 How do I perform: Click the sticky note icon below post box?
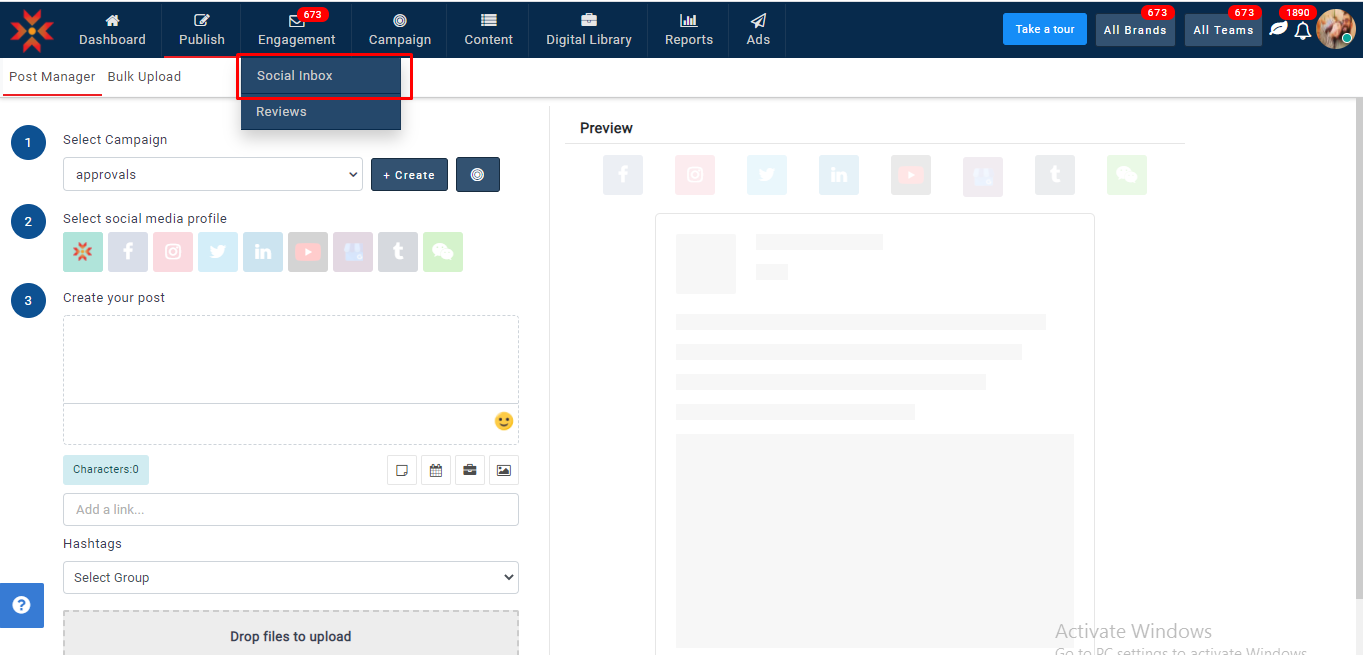tap(402, 470)
